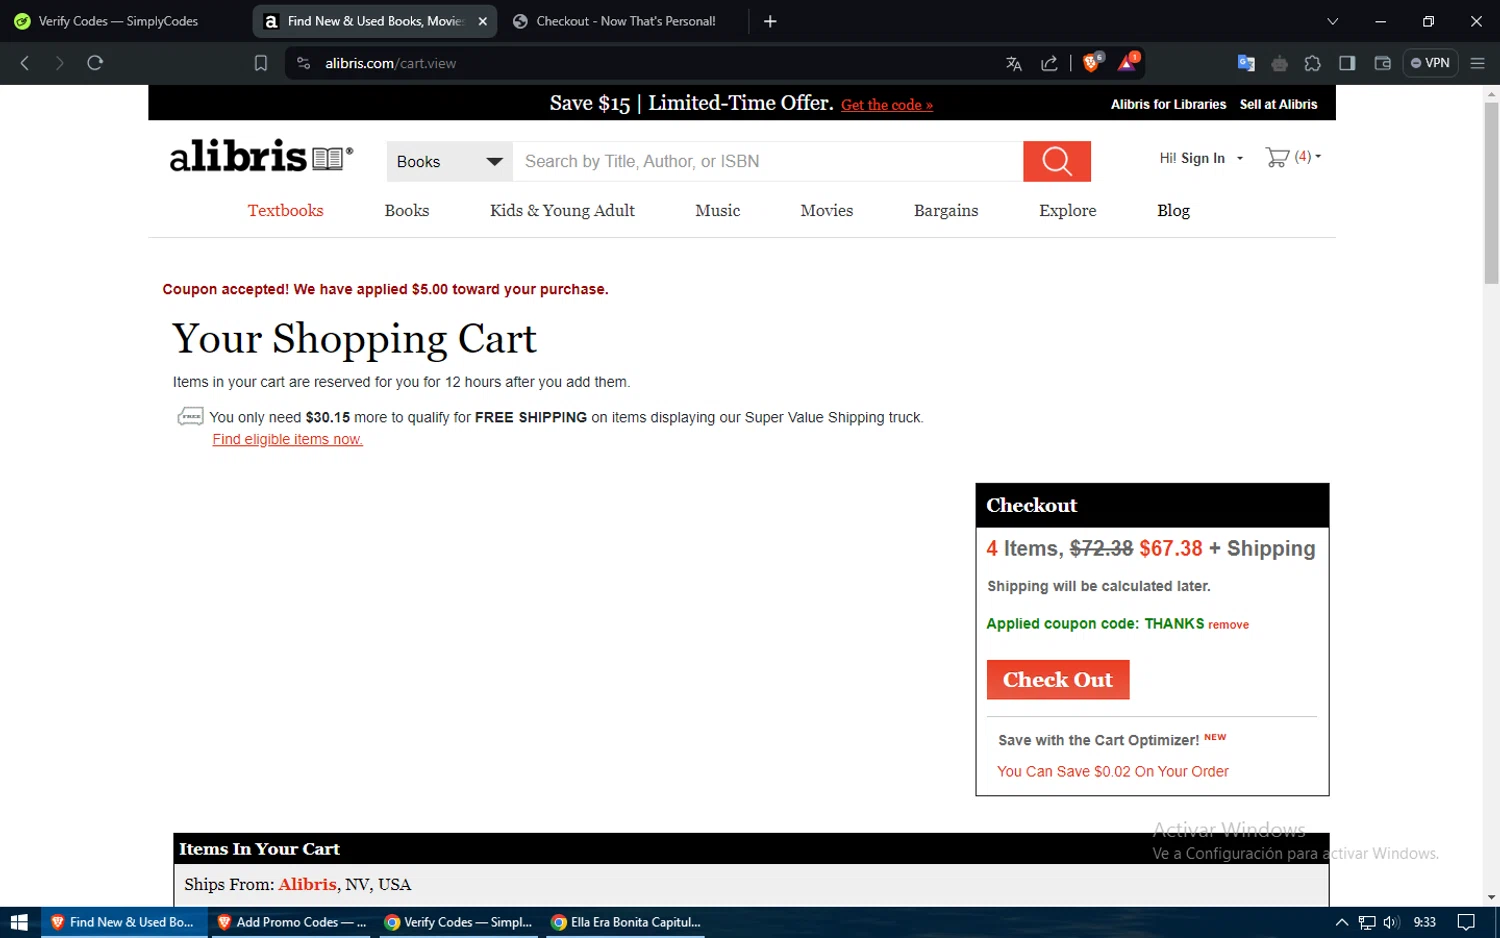The image size is (1500, 938).
Task: Open the Books category dropdown in search
Action: [449, 161]
